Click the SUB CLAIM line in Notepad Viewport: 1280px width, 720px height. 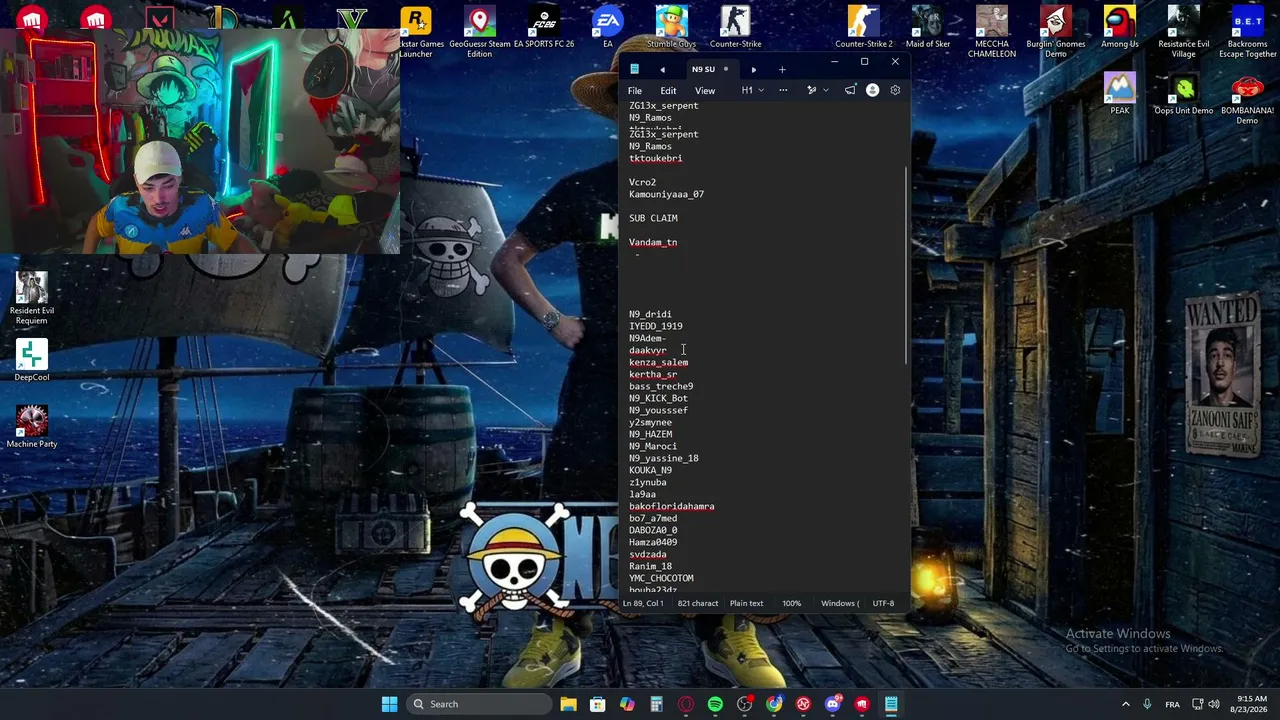point(653,218)
